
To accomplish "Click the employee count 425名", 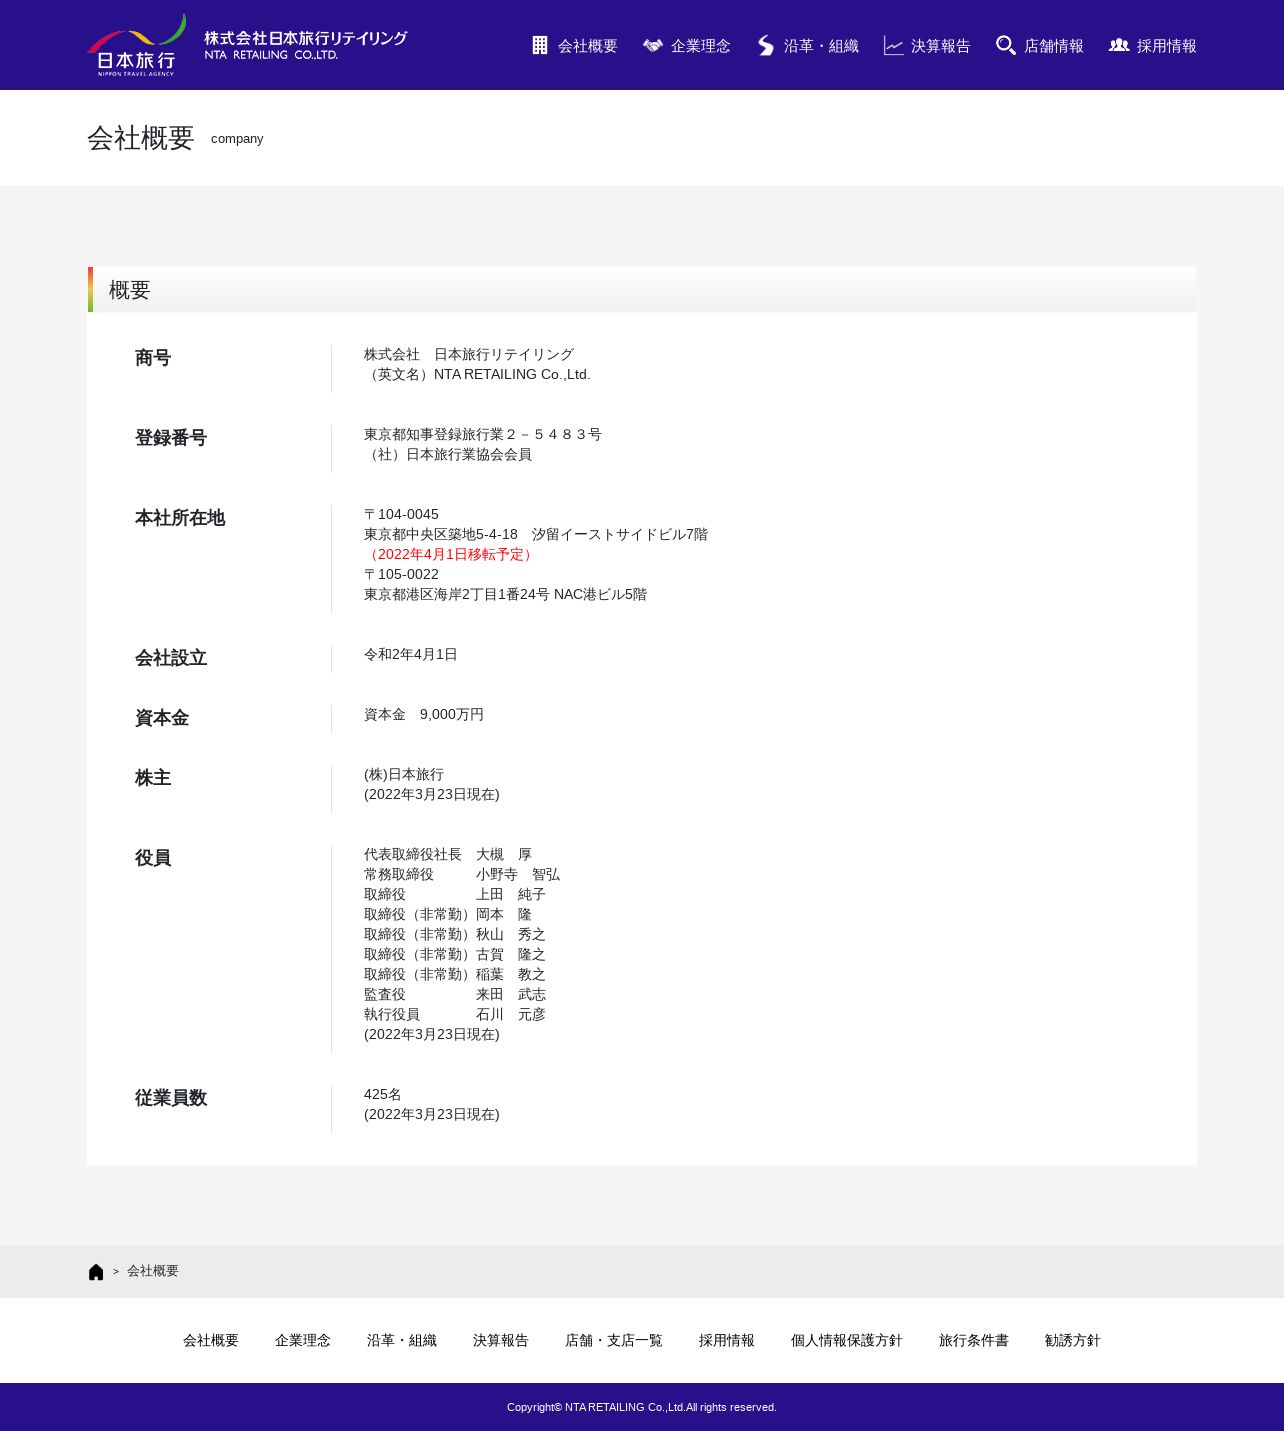I will [383, 1095].
